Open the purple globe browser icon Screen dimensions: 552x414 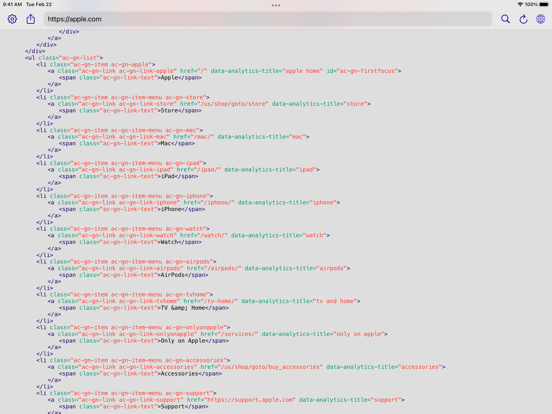pyautogui.click(x=541, y=19)
